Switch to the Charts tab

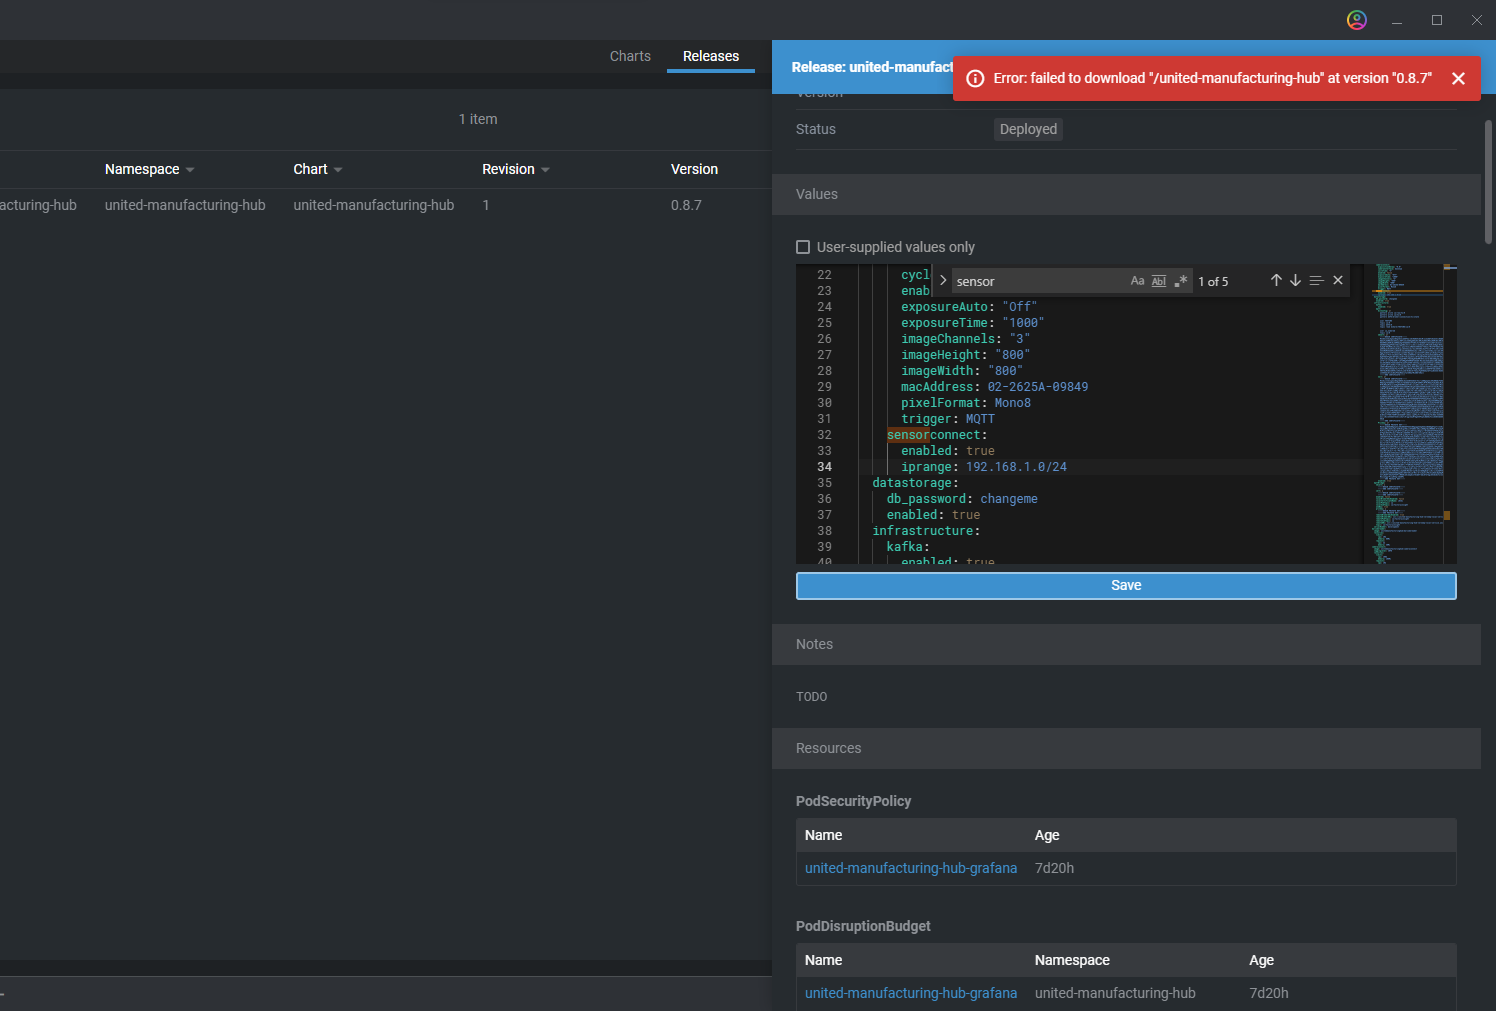click(630, 57)
